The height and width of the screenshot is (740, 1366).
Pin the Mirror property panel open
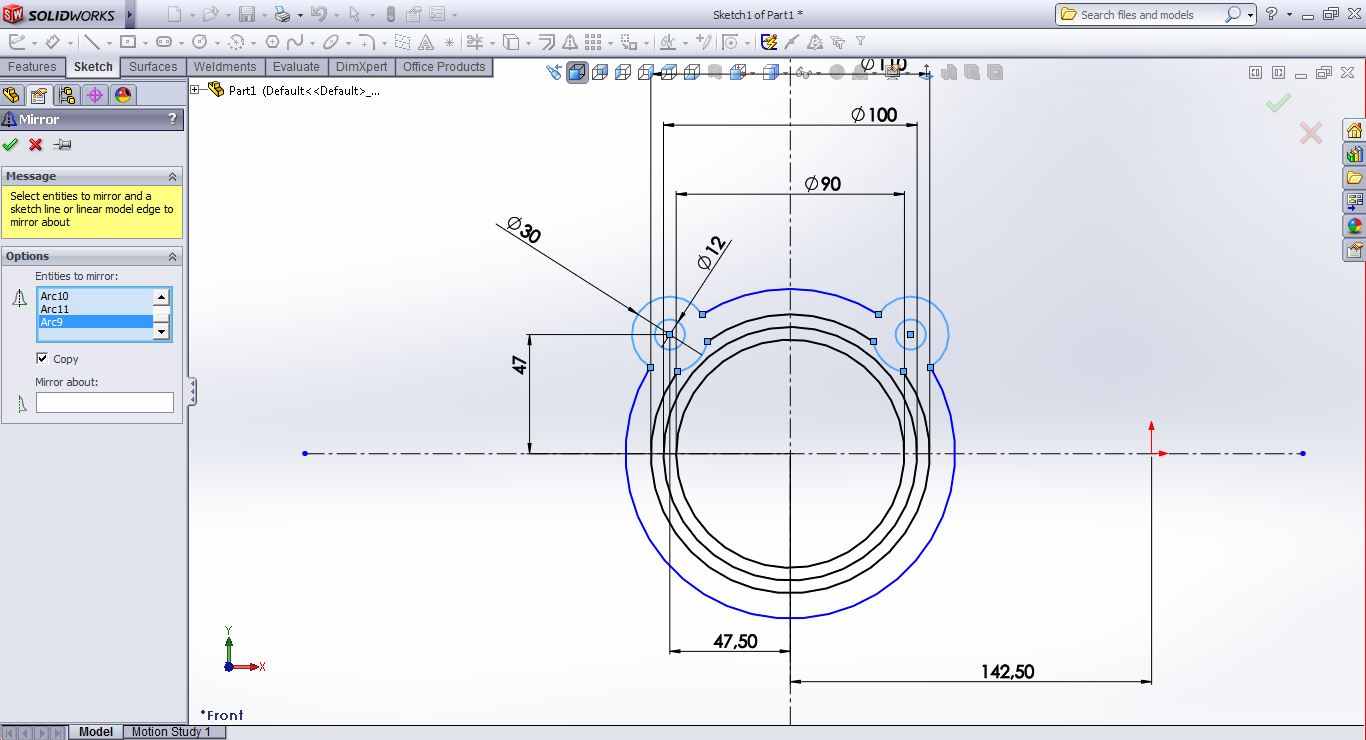62,145
